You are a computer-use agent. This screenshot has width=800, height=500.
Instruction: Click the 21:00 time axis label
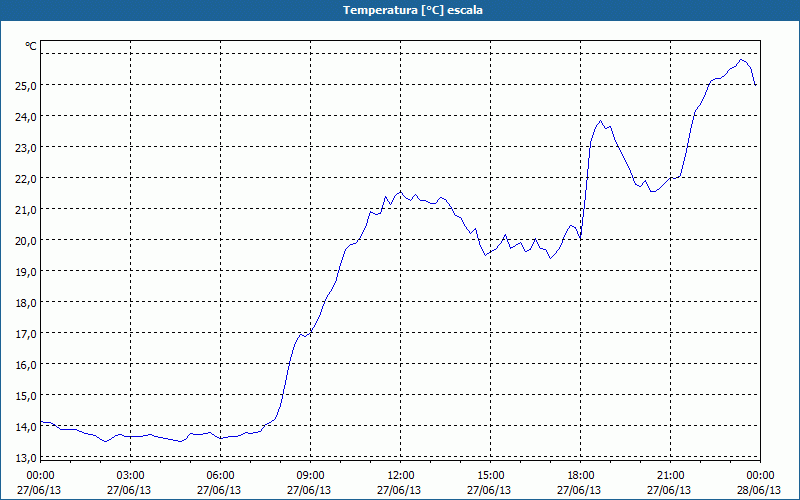(x=670, y=476)
